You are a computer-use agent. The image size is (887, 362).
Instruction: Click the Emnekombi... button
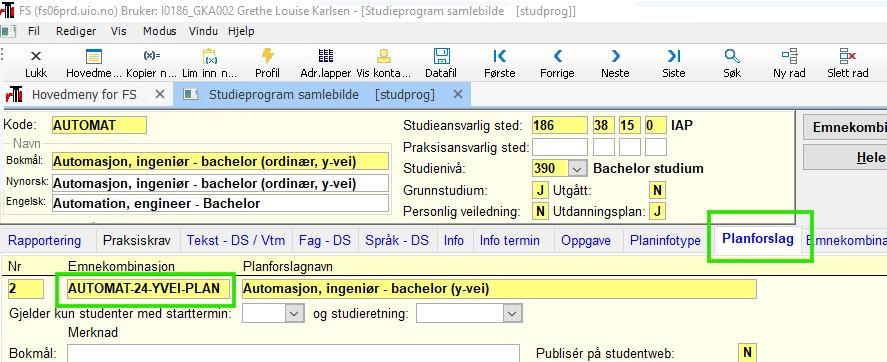click(845, 127)
